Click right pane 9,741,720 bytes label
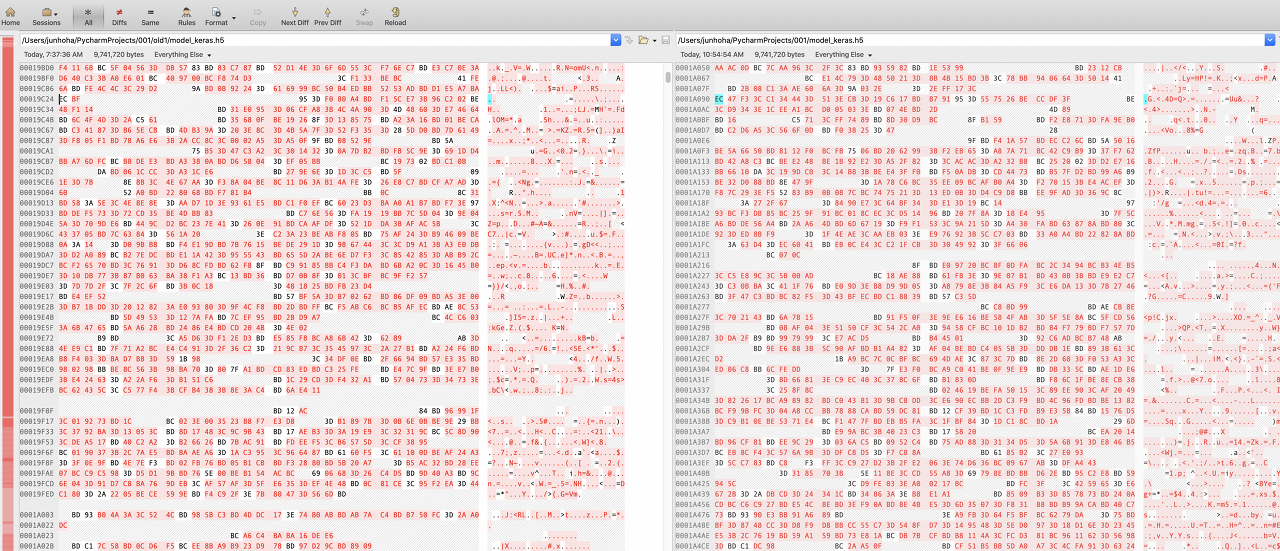 click(x=779, y=54)
